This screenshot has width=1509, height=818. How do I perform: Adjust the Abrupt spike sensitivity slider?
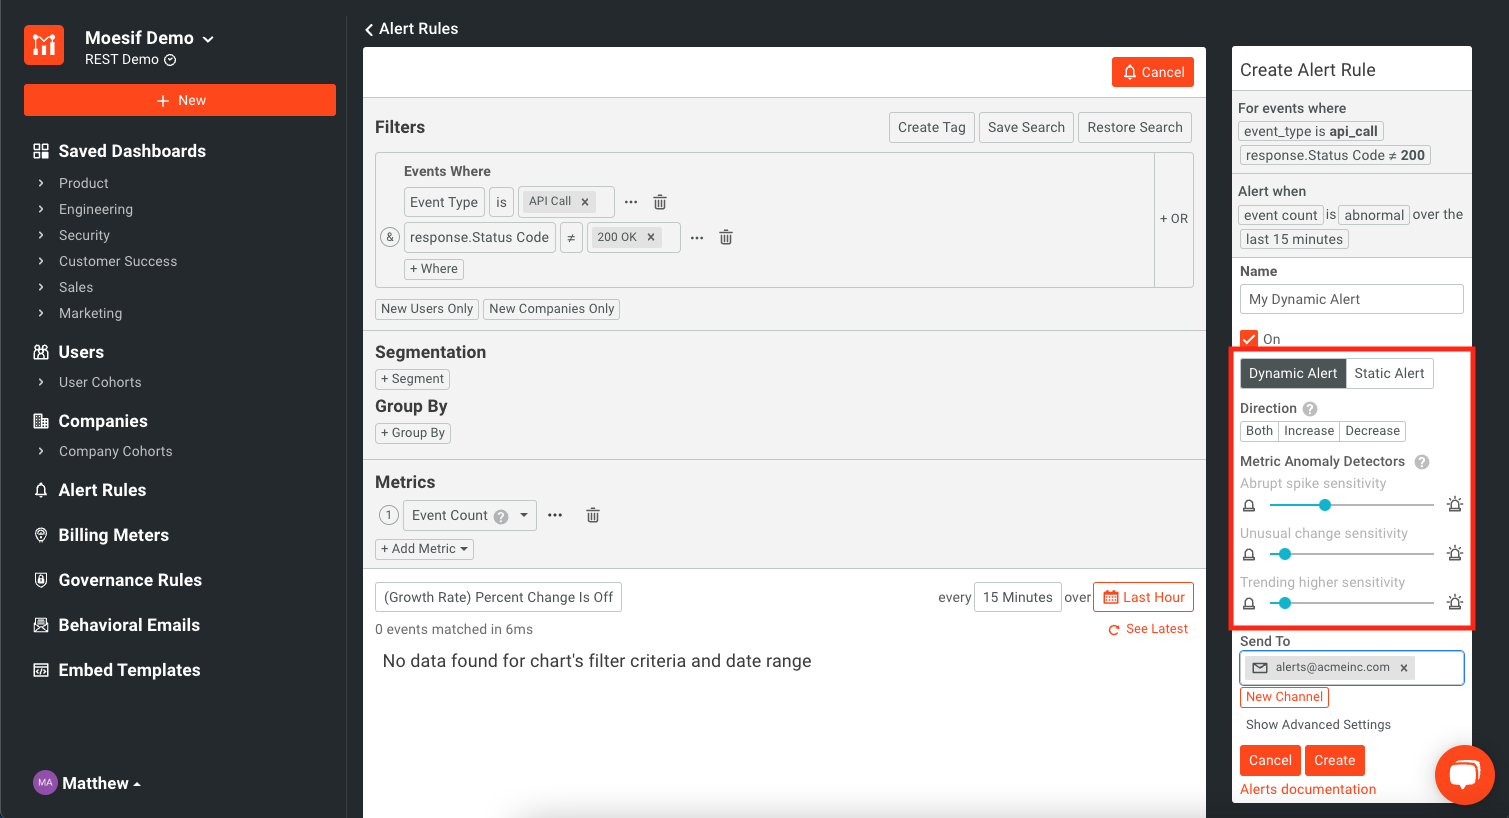click(1325, 505)
